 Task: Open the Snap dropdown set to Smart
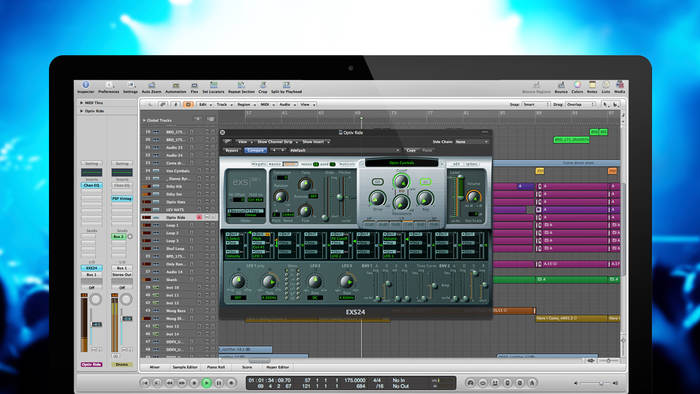tap(536, 104)
